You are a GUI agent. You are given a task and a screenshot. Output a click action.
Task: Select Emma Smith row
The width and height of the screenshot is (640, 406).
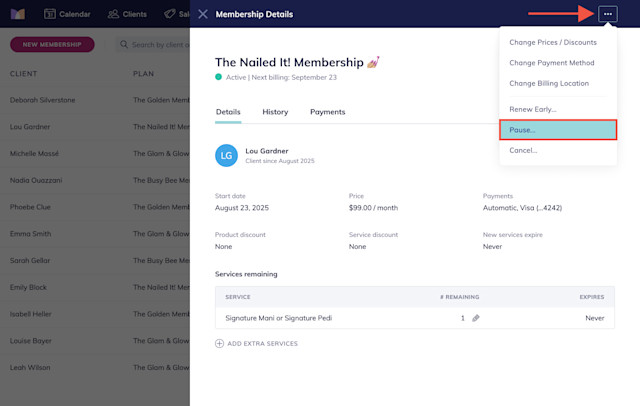pos(95,234)
